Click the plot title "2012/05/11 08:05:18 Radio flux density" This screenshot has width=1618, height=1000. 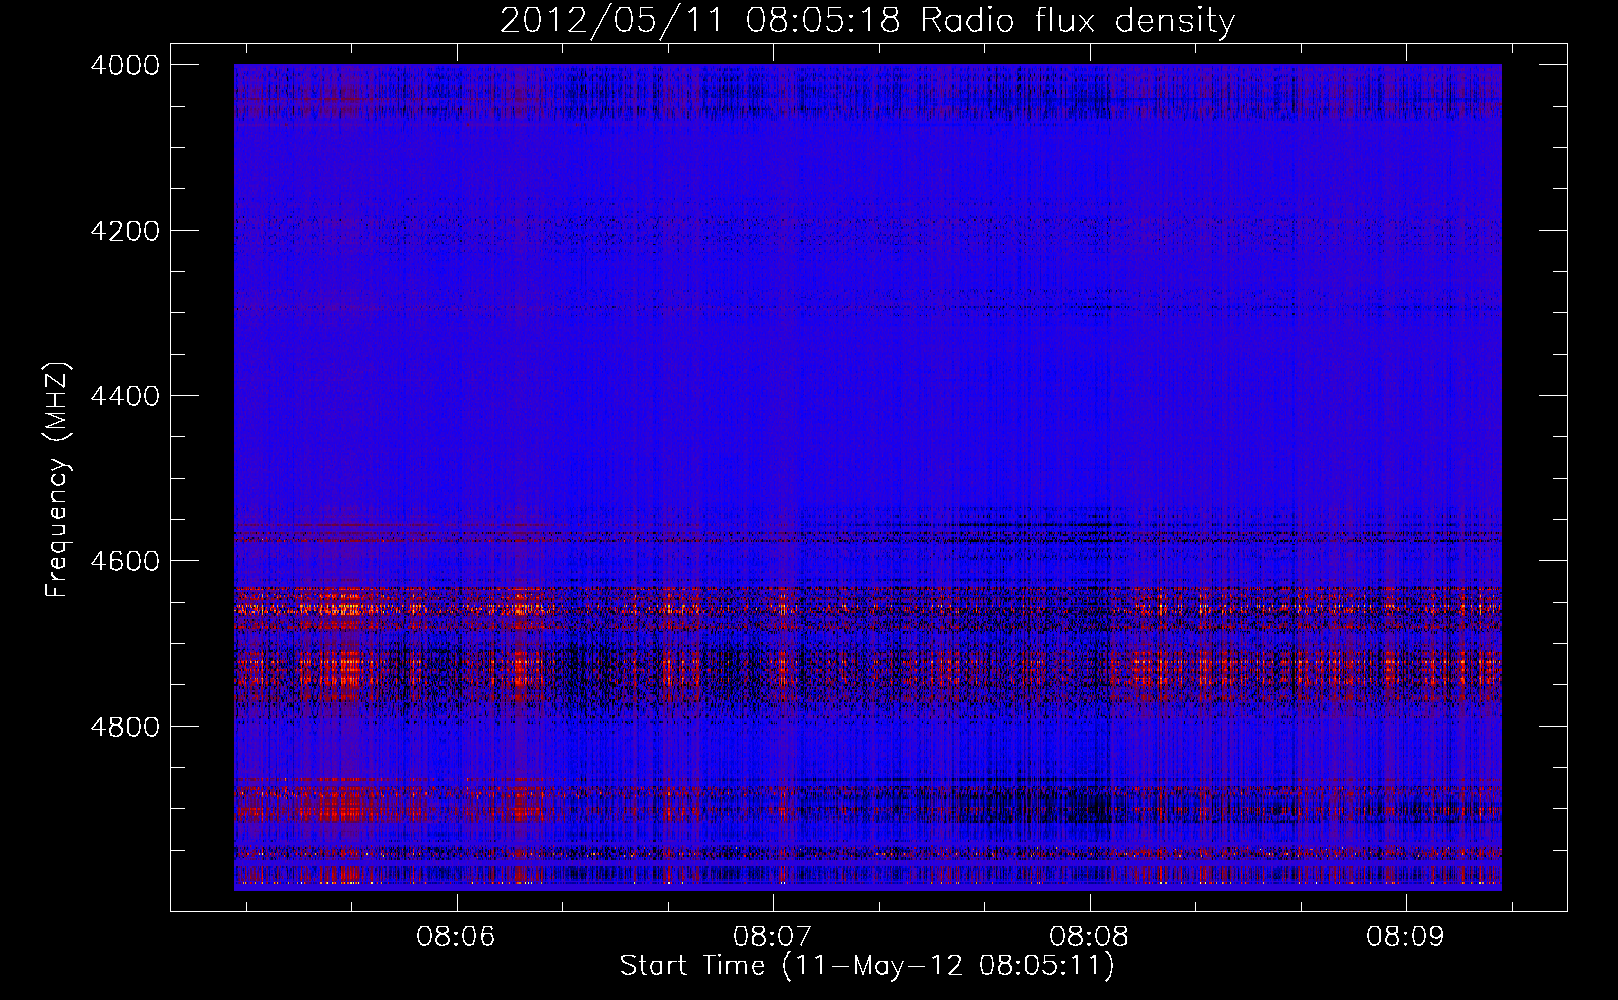(x=867, y=21)
